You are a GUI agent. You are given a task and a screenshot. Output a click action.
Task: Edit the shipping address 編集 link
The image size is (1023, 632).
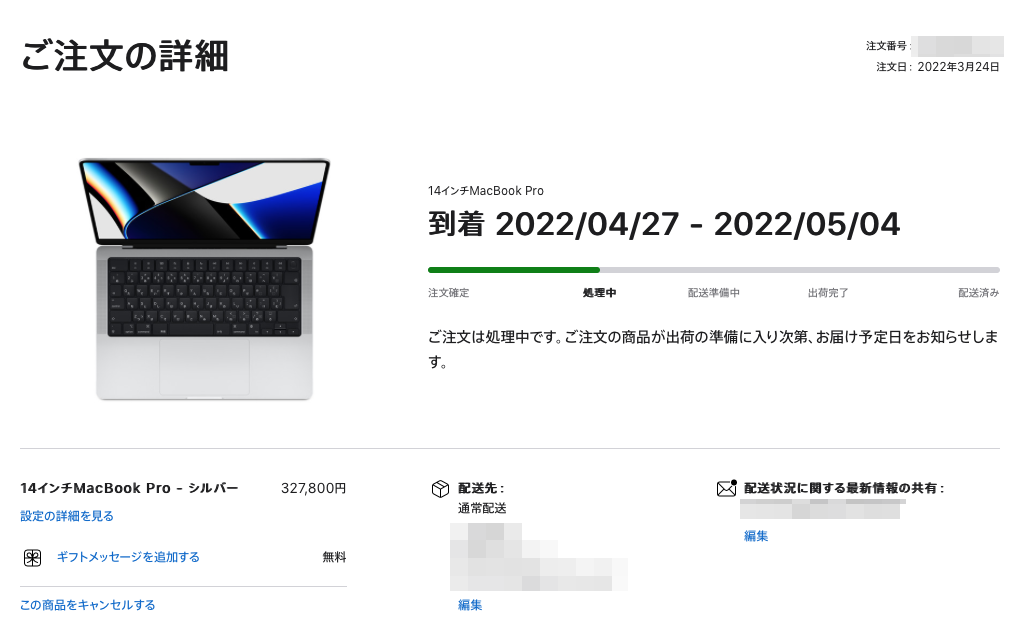pos(470,605)
